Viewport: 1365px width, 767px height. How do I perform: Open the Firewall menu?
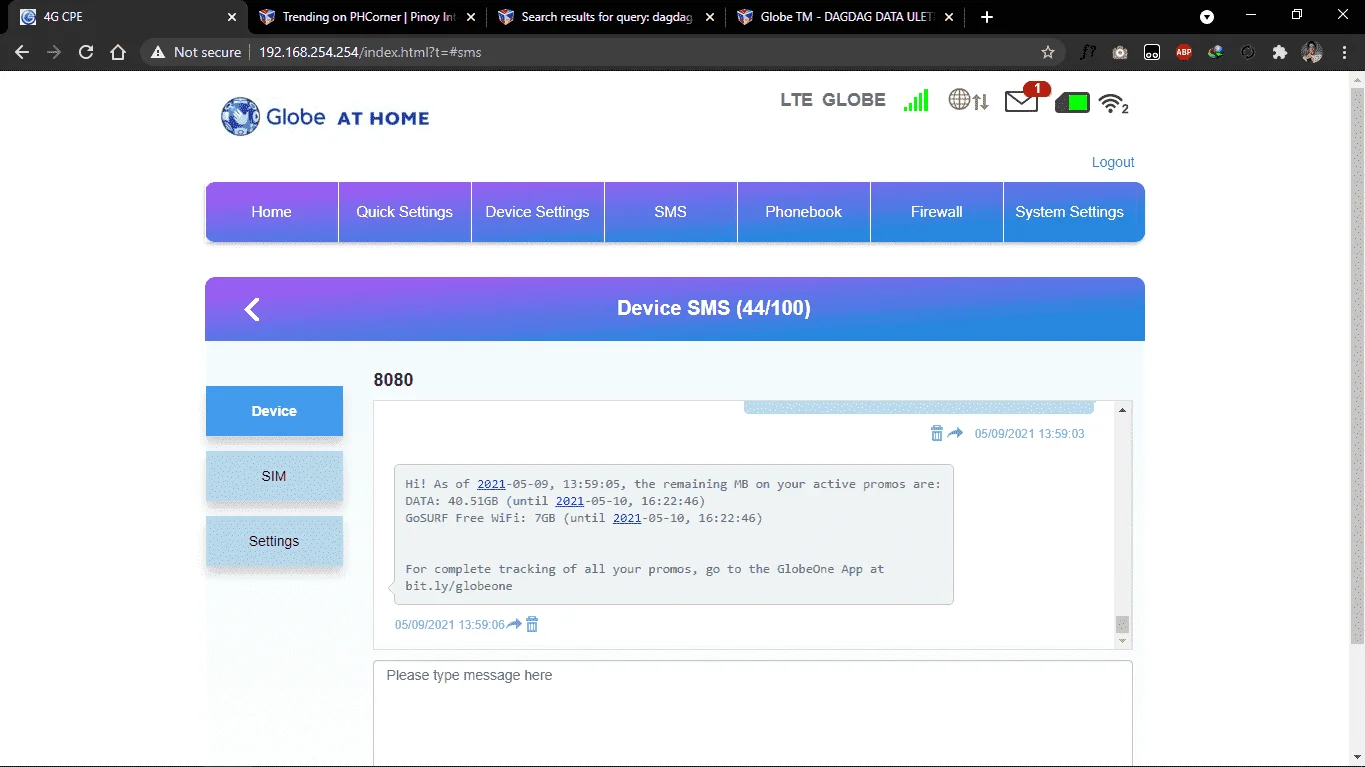tap(937, 212)
